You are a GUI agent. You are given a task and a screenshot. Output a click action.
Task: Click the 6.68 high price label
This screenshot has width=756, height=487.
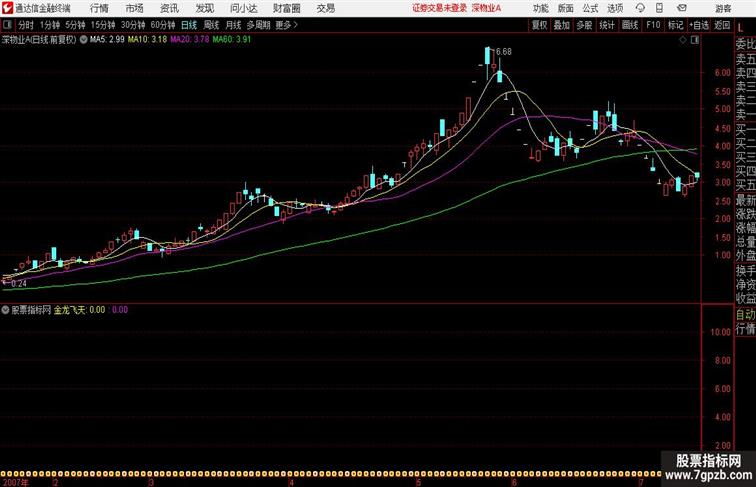click(503, 52)
